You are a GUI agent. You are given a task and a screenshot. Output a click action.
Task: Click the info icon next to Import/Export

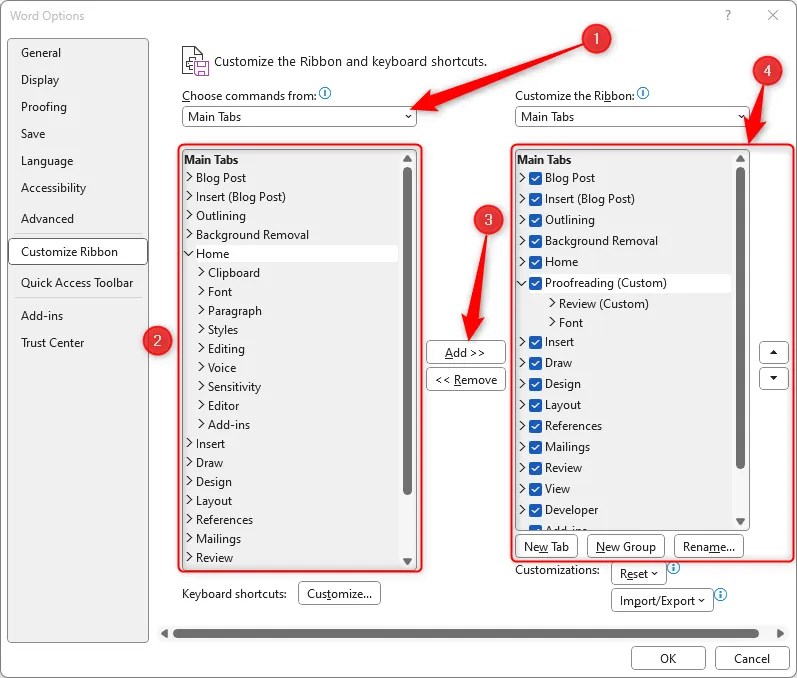click(x=721, y=594)
